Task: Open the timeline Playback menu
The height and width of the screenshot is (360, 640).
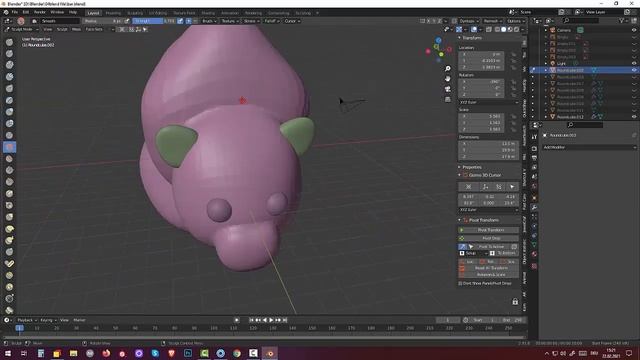Action: point(27,320)
